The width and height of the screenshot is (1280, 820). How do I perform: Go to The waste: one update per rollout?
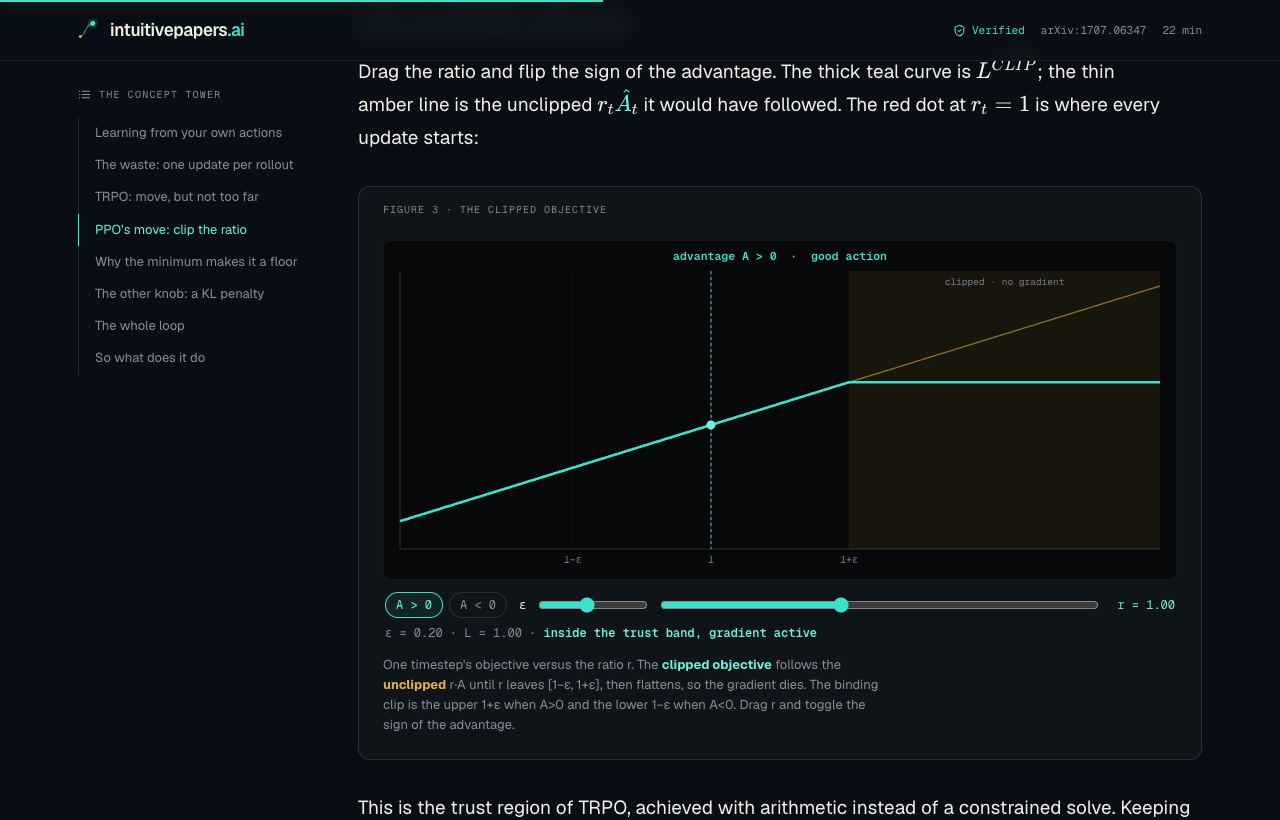point(194,165)
